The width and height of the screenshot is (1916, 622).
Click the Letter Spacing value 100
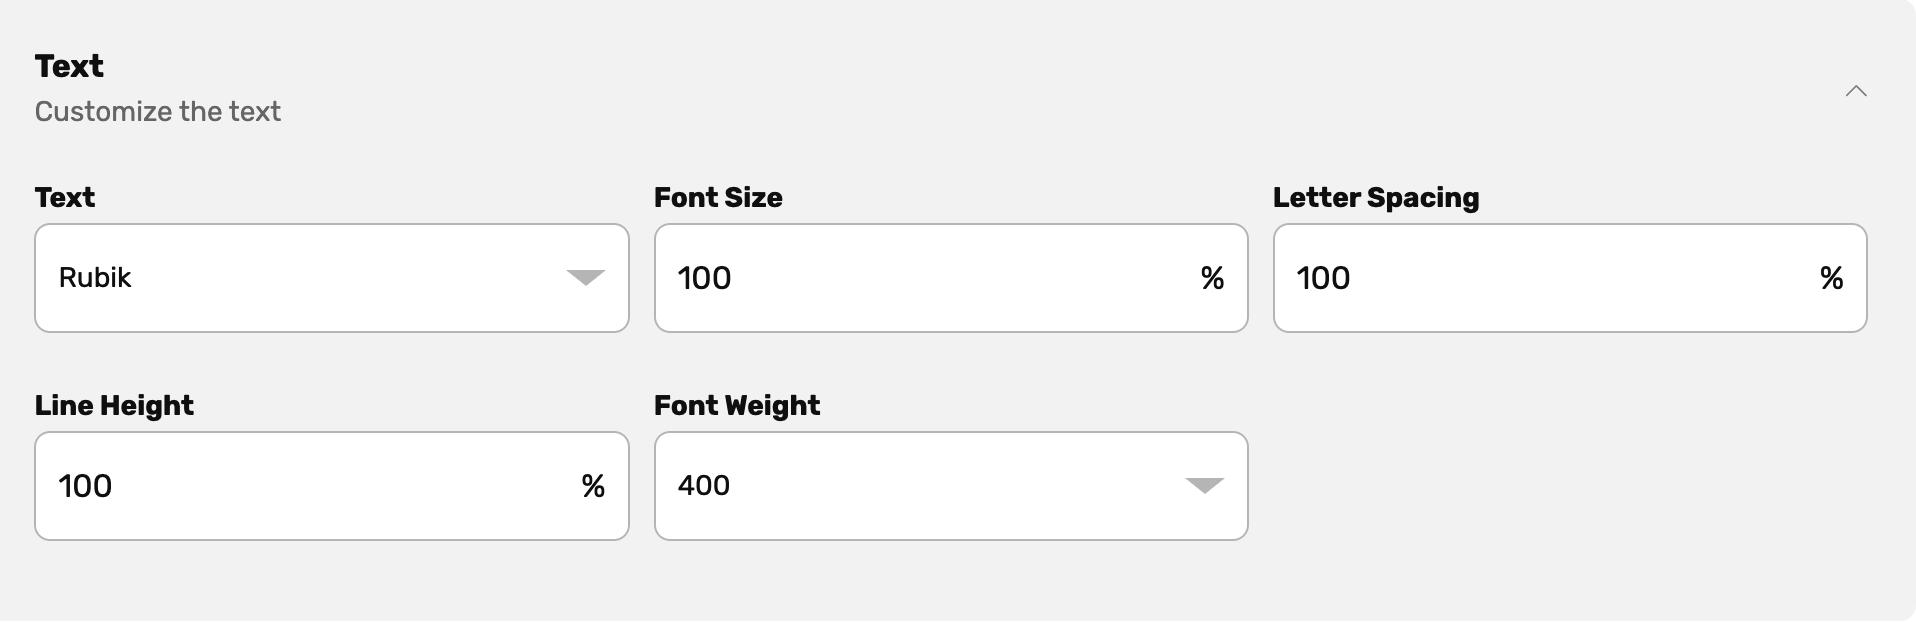(1323, 278)
